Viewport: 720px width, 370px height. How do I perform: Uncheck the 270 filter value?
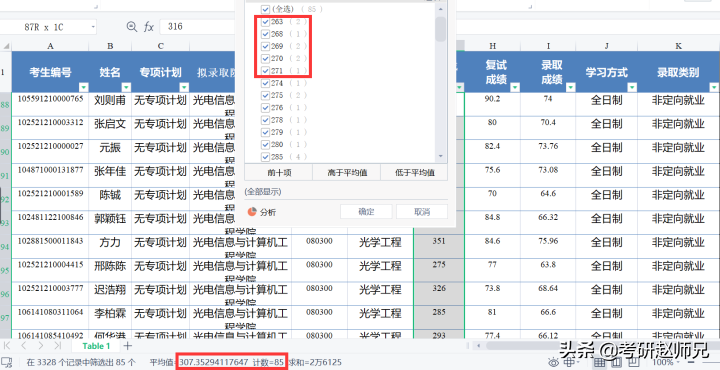tap(265, 58)
